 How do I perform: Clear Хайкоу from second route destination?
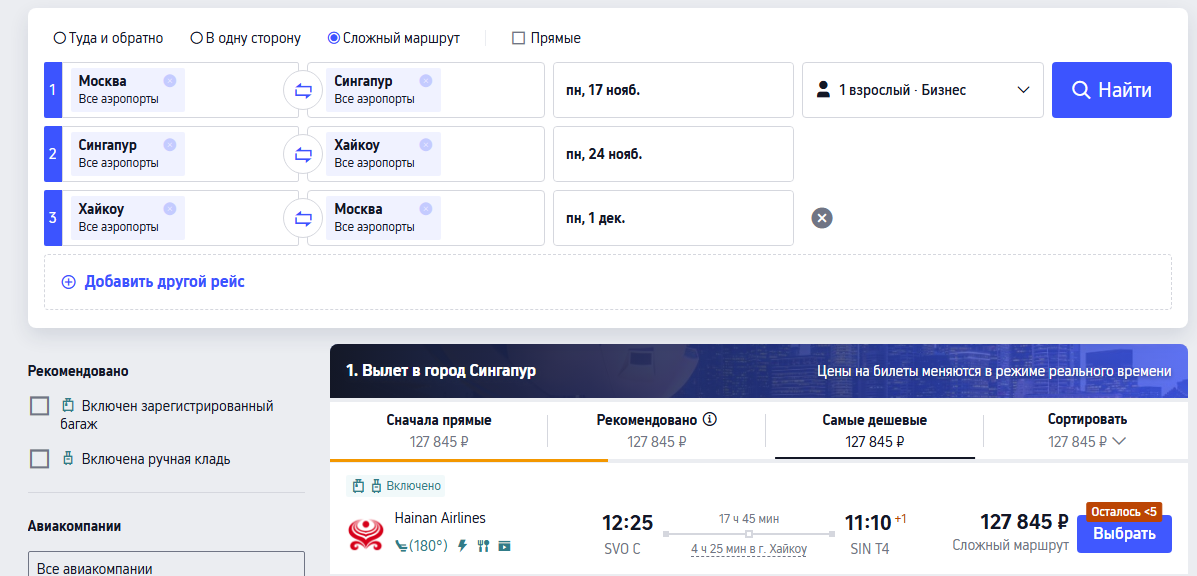tap(425, 145)
